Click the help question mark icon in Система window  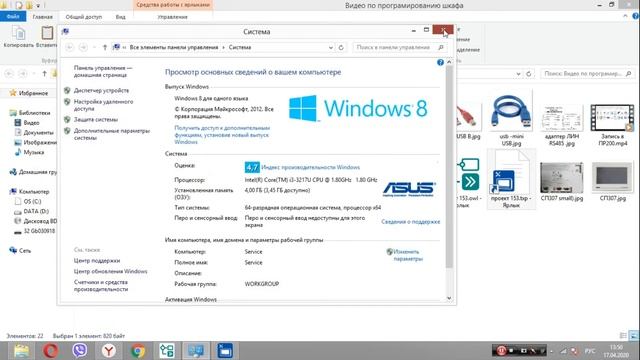tap(440, 62)
